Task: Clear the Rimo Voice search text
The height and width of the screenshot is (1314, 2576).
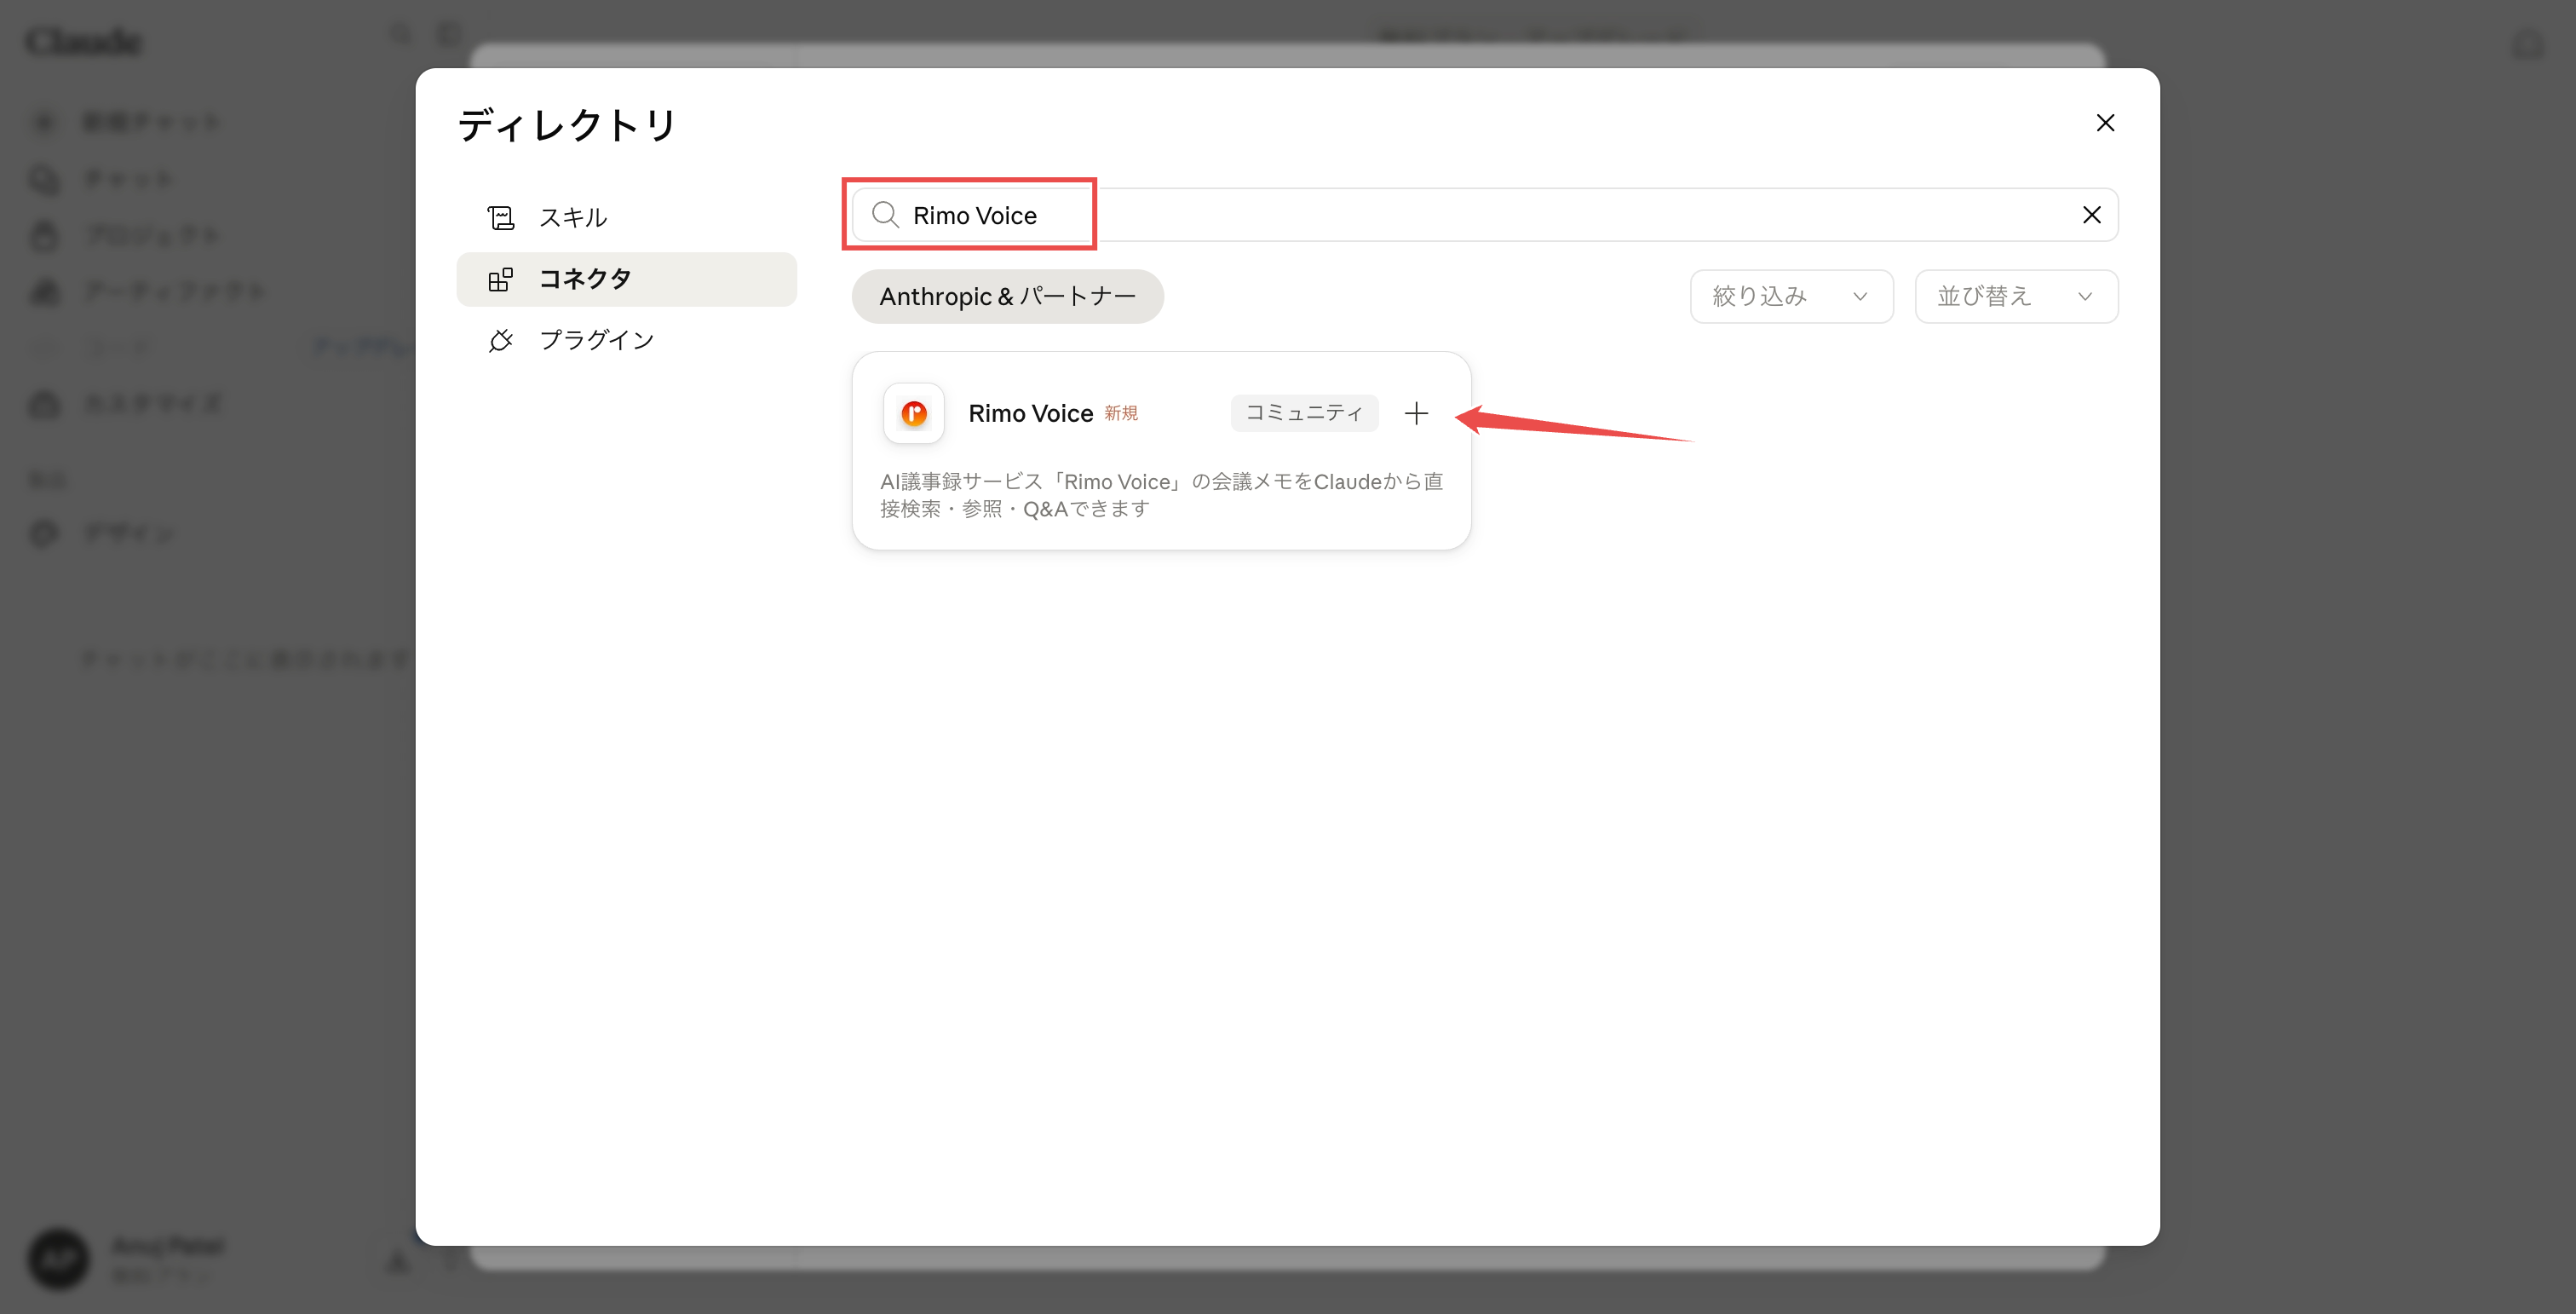Action: [x=2091, y=215]
